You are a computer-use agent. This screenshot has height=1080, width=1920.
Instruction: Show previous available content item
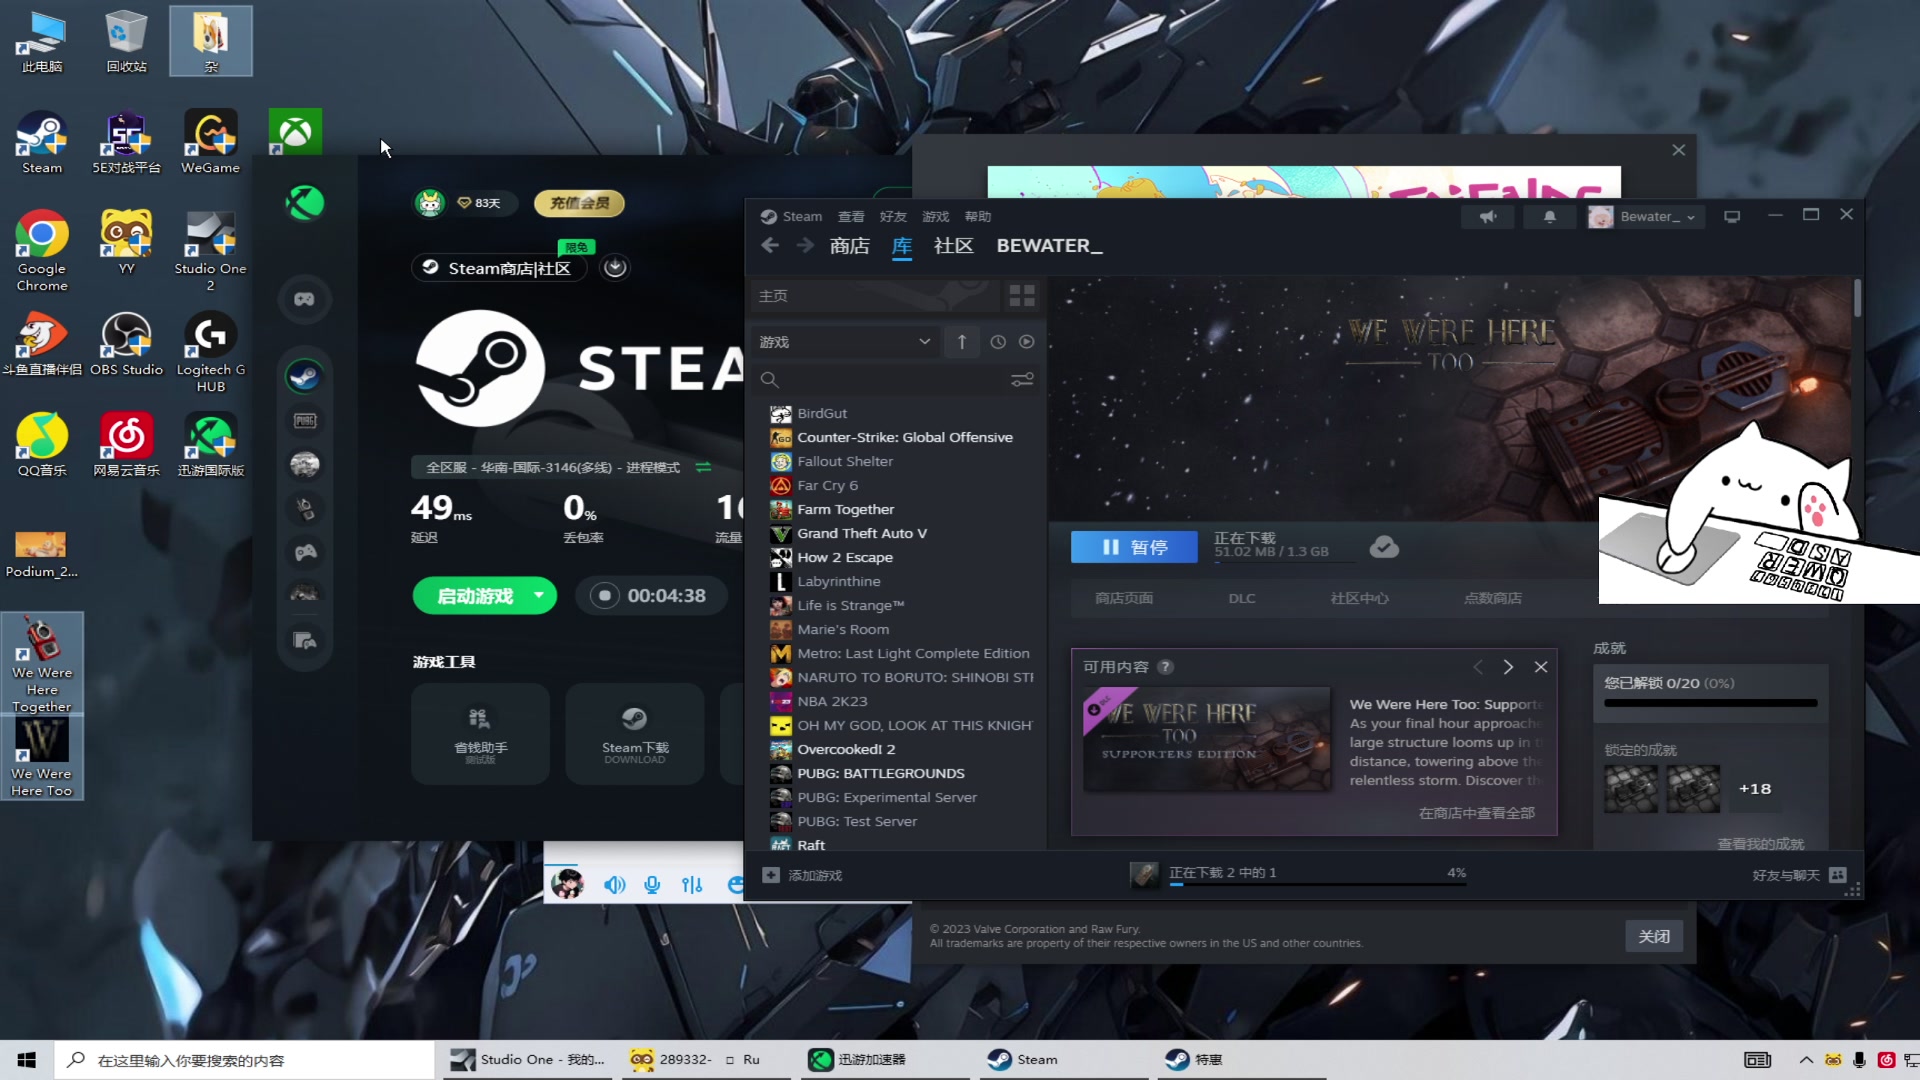[x=1478, y=667]
